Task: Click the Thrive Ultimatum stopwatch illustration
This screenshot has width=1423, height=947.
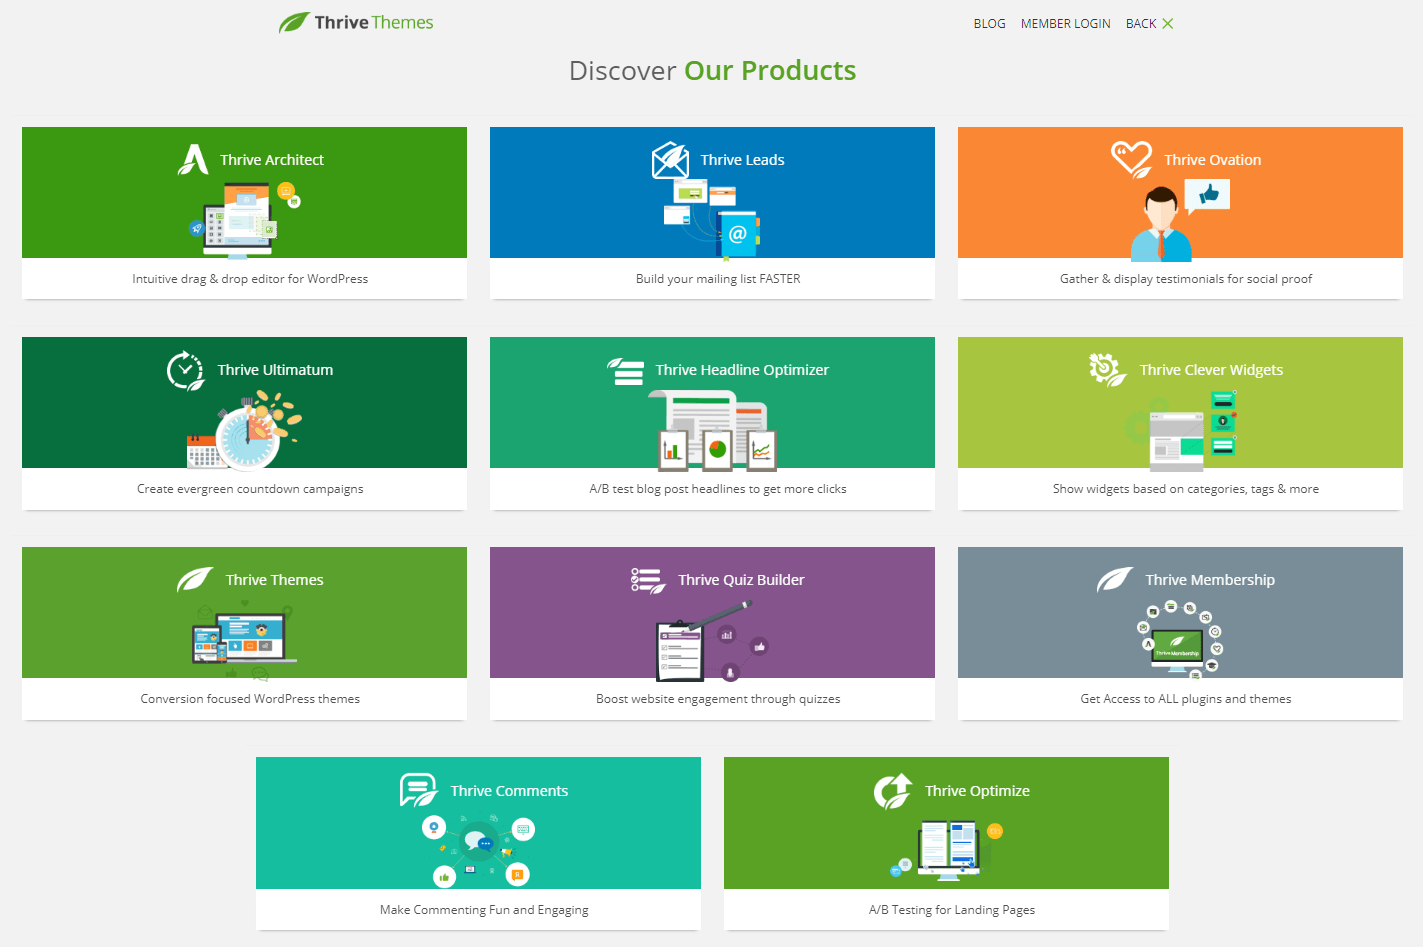Action: [x=245, y=430]
